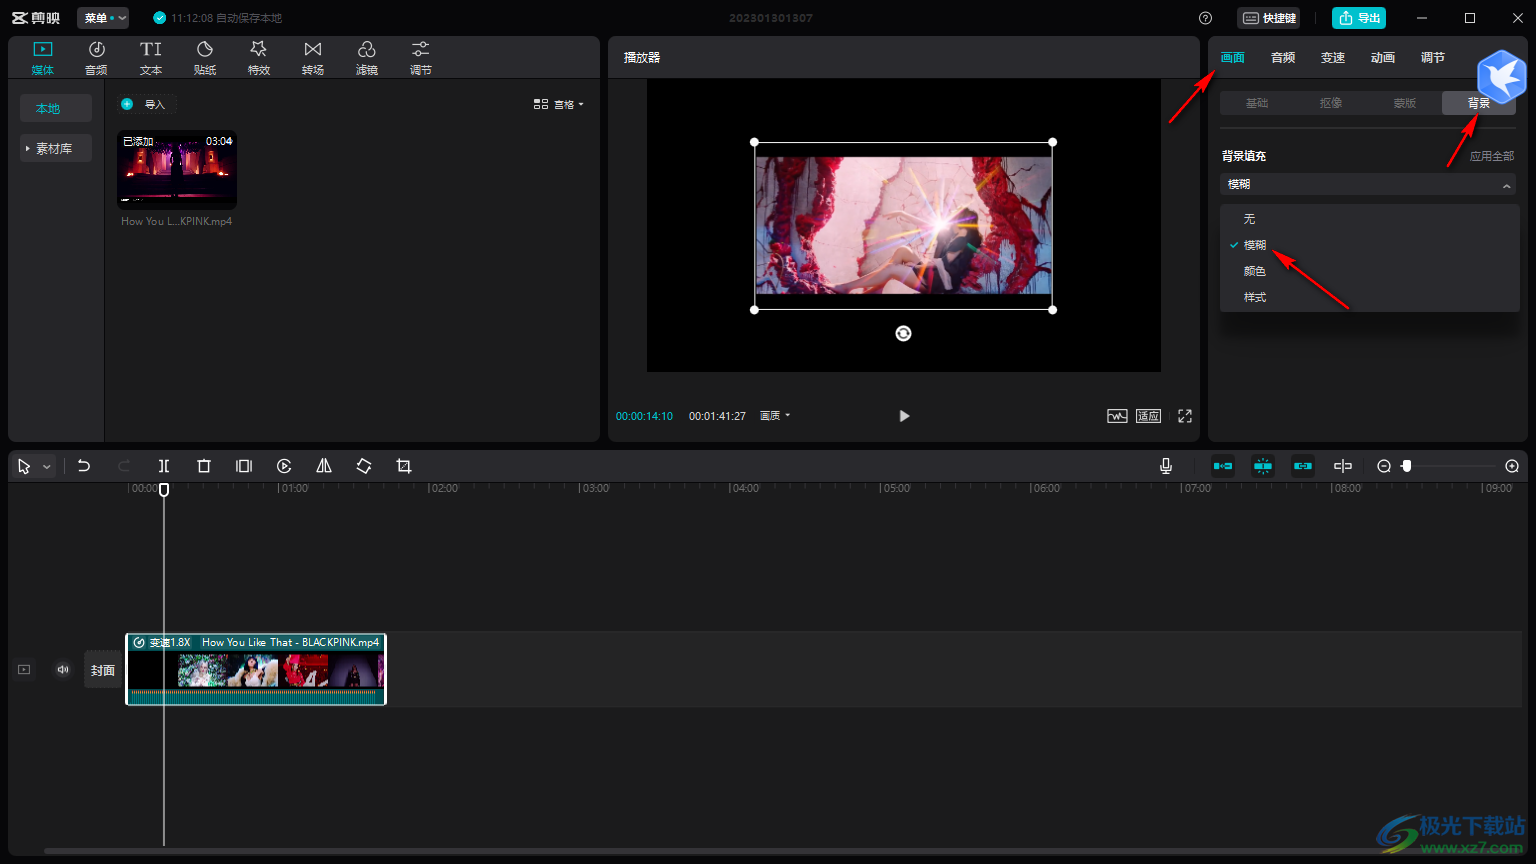Expand the selection tool mode arrow
Image resolution: width=1536 pixels, height=864 pixels.
[x=46, y=467]
